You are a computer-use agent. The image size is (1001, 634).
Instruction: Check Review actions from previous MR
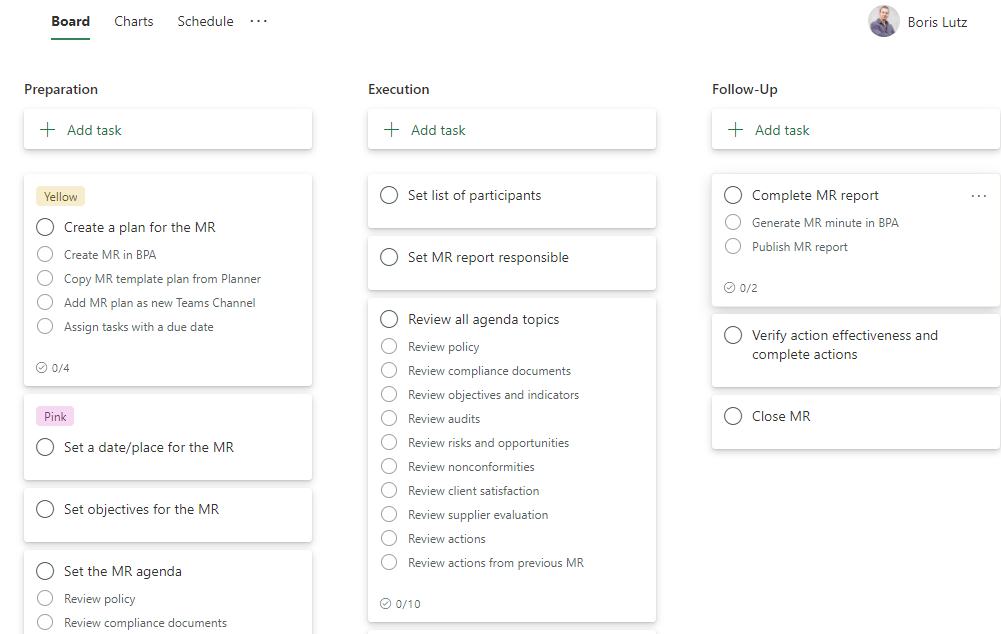(x=389, y=562)
